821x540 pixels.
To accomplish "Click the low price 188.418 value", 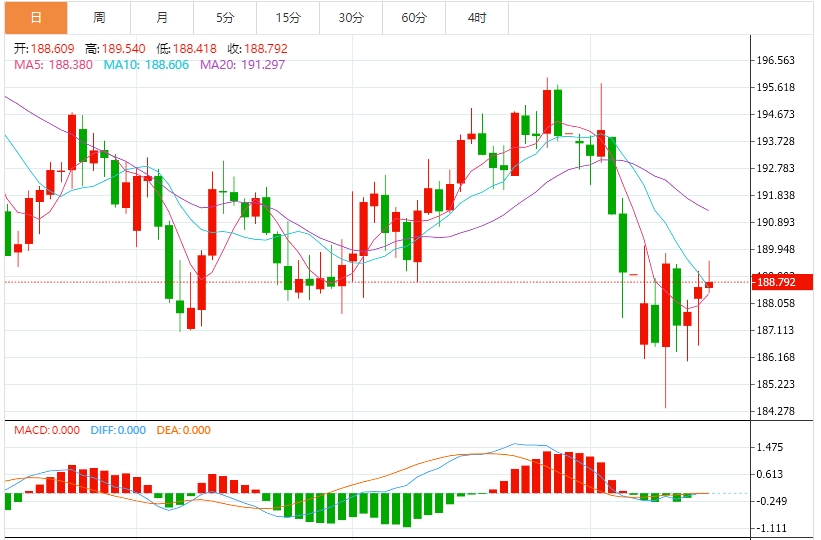I will tap(195, 49).
